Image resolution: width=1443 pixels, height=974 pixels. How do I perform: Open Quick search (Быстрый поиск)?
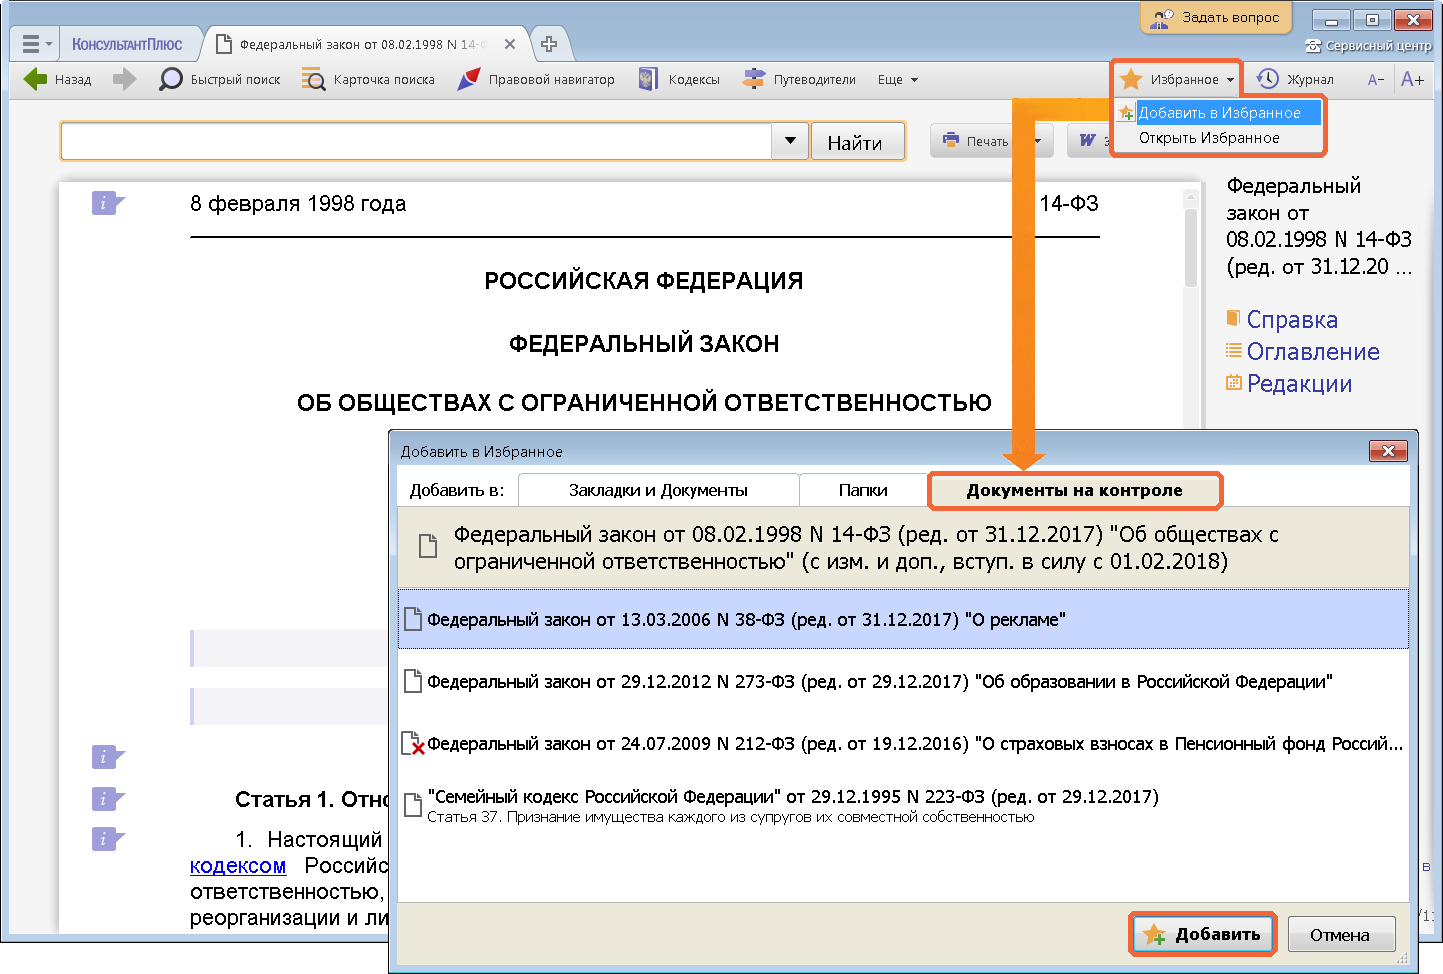coord(220,79)
